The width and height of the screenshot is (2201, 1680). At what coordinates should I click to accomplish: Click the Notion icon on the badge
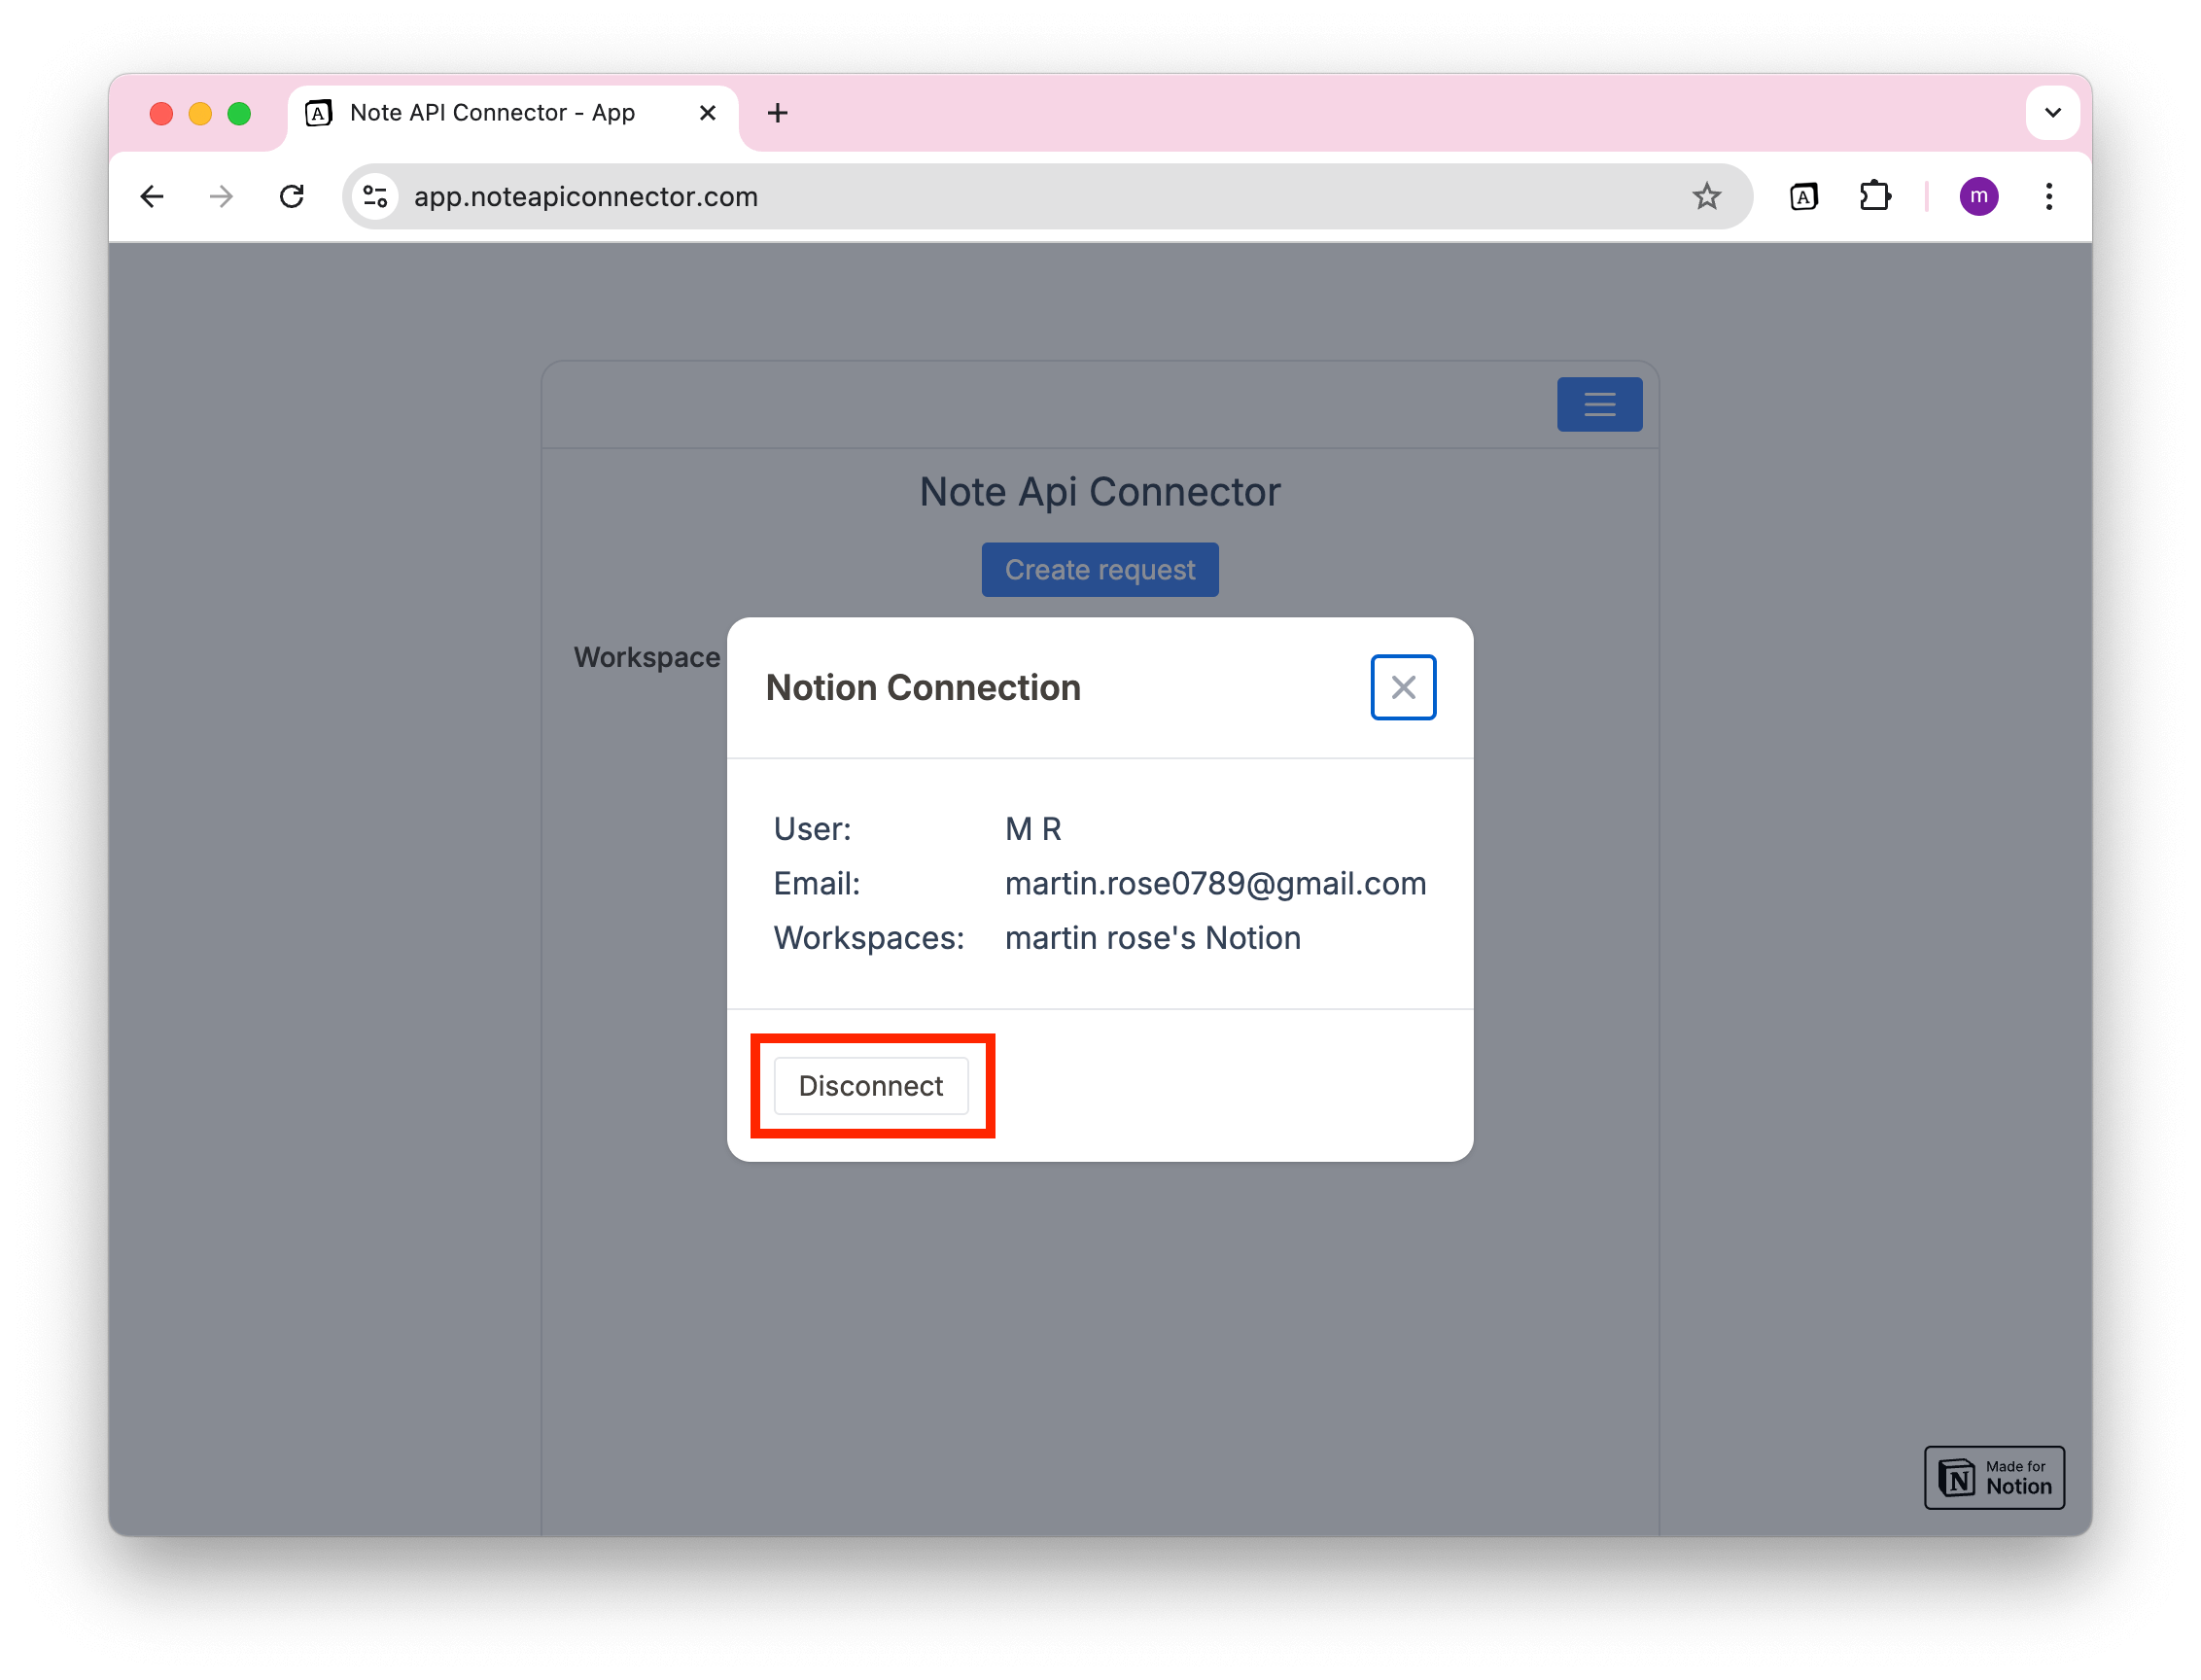pos(1958,1477)
